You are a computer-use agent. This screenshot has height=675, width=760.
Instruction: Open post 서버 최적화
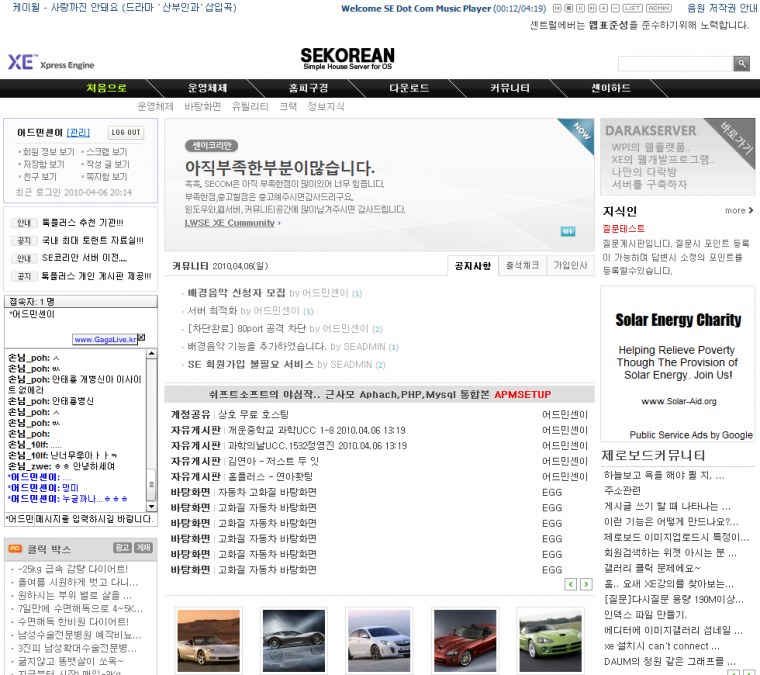[212, 311]
